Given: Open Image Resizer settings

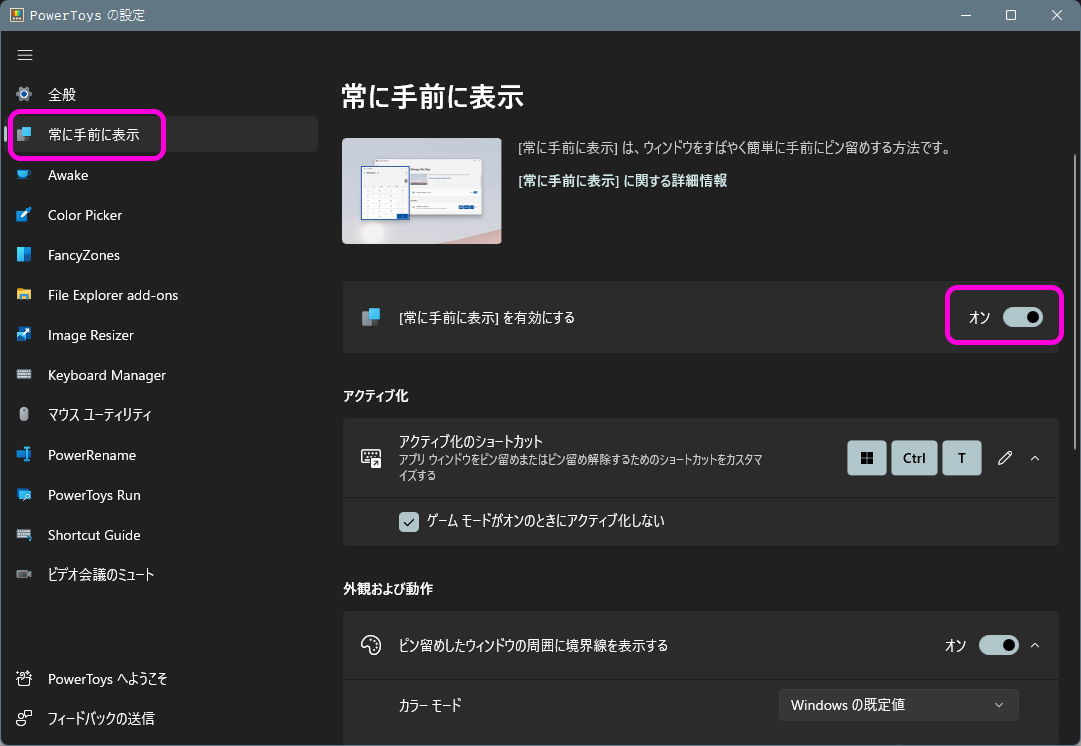Looking at the screenshot, I should tap(163, 335).
